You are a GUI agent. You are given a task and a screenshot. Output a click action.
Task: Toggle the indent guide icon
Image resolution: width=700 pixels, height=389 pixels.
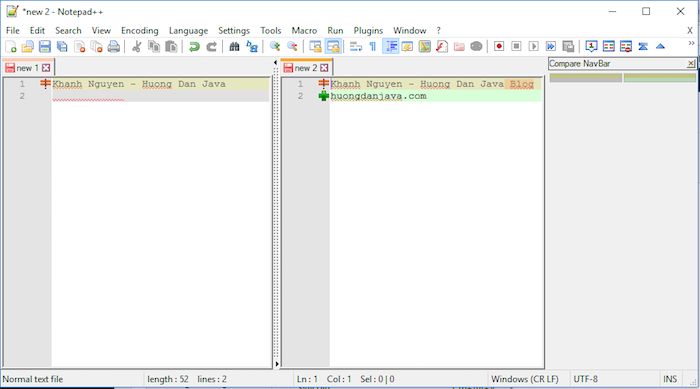click(x=391, y=46)
